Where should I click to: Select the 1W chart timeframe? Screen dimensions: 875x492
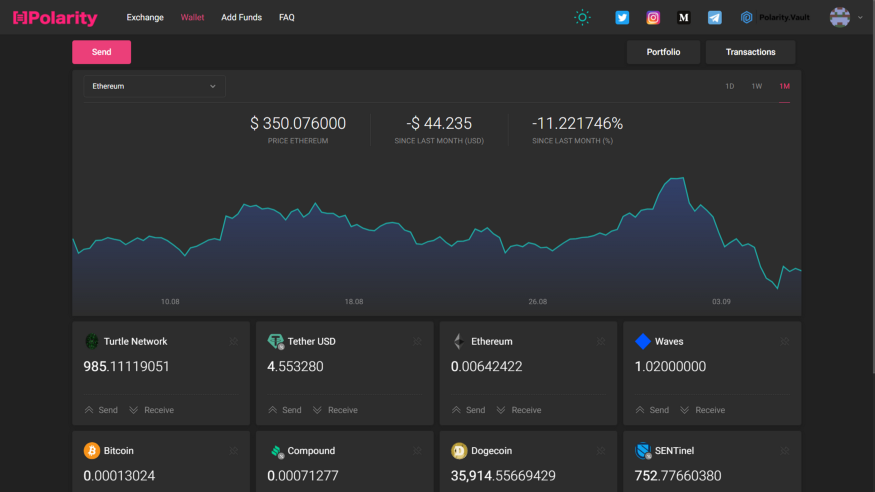(x=757, y=86)
